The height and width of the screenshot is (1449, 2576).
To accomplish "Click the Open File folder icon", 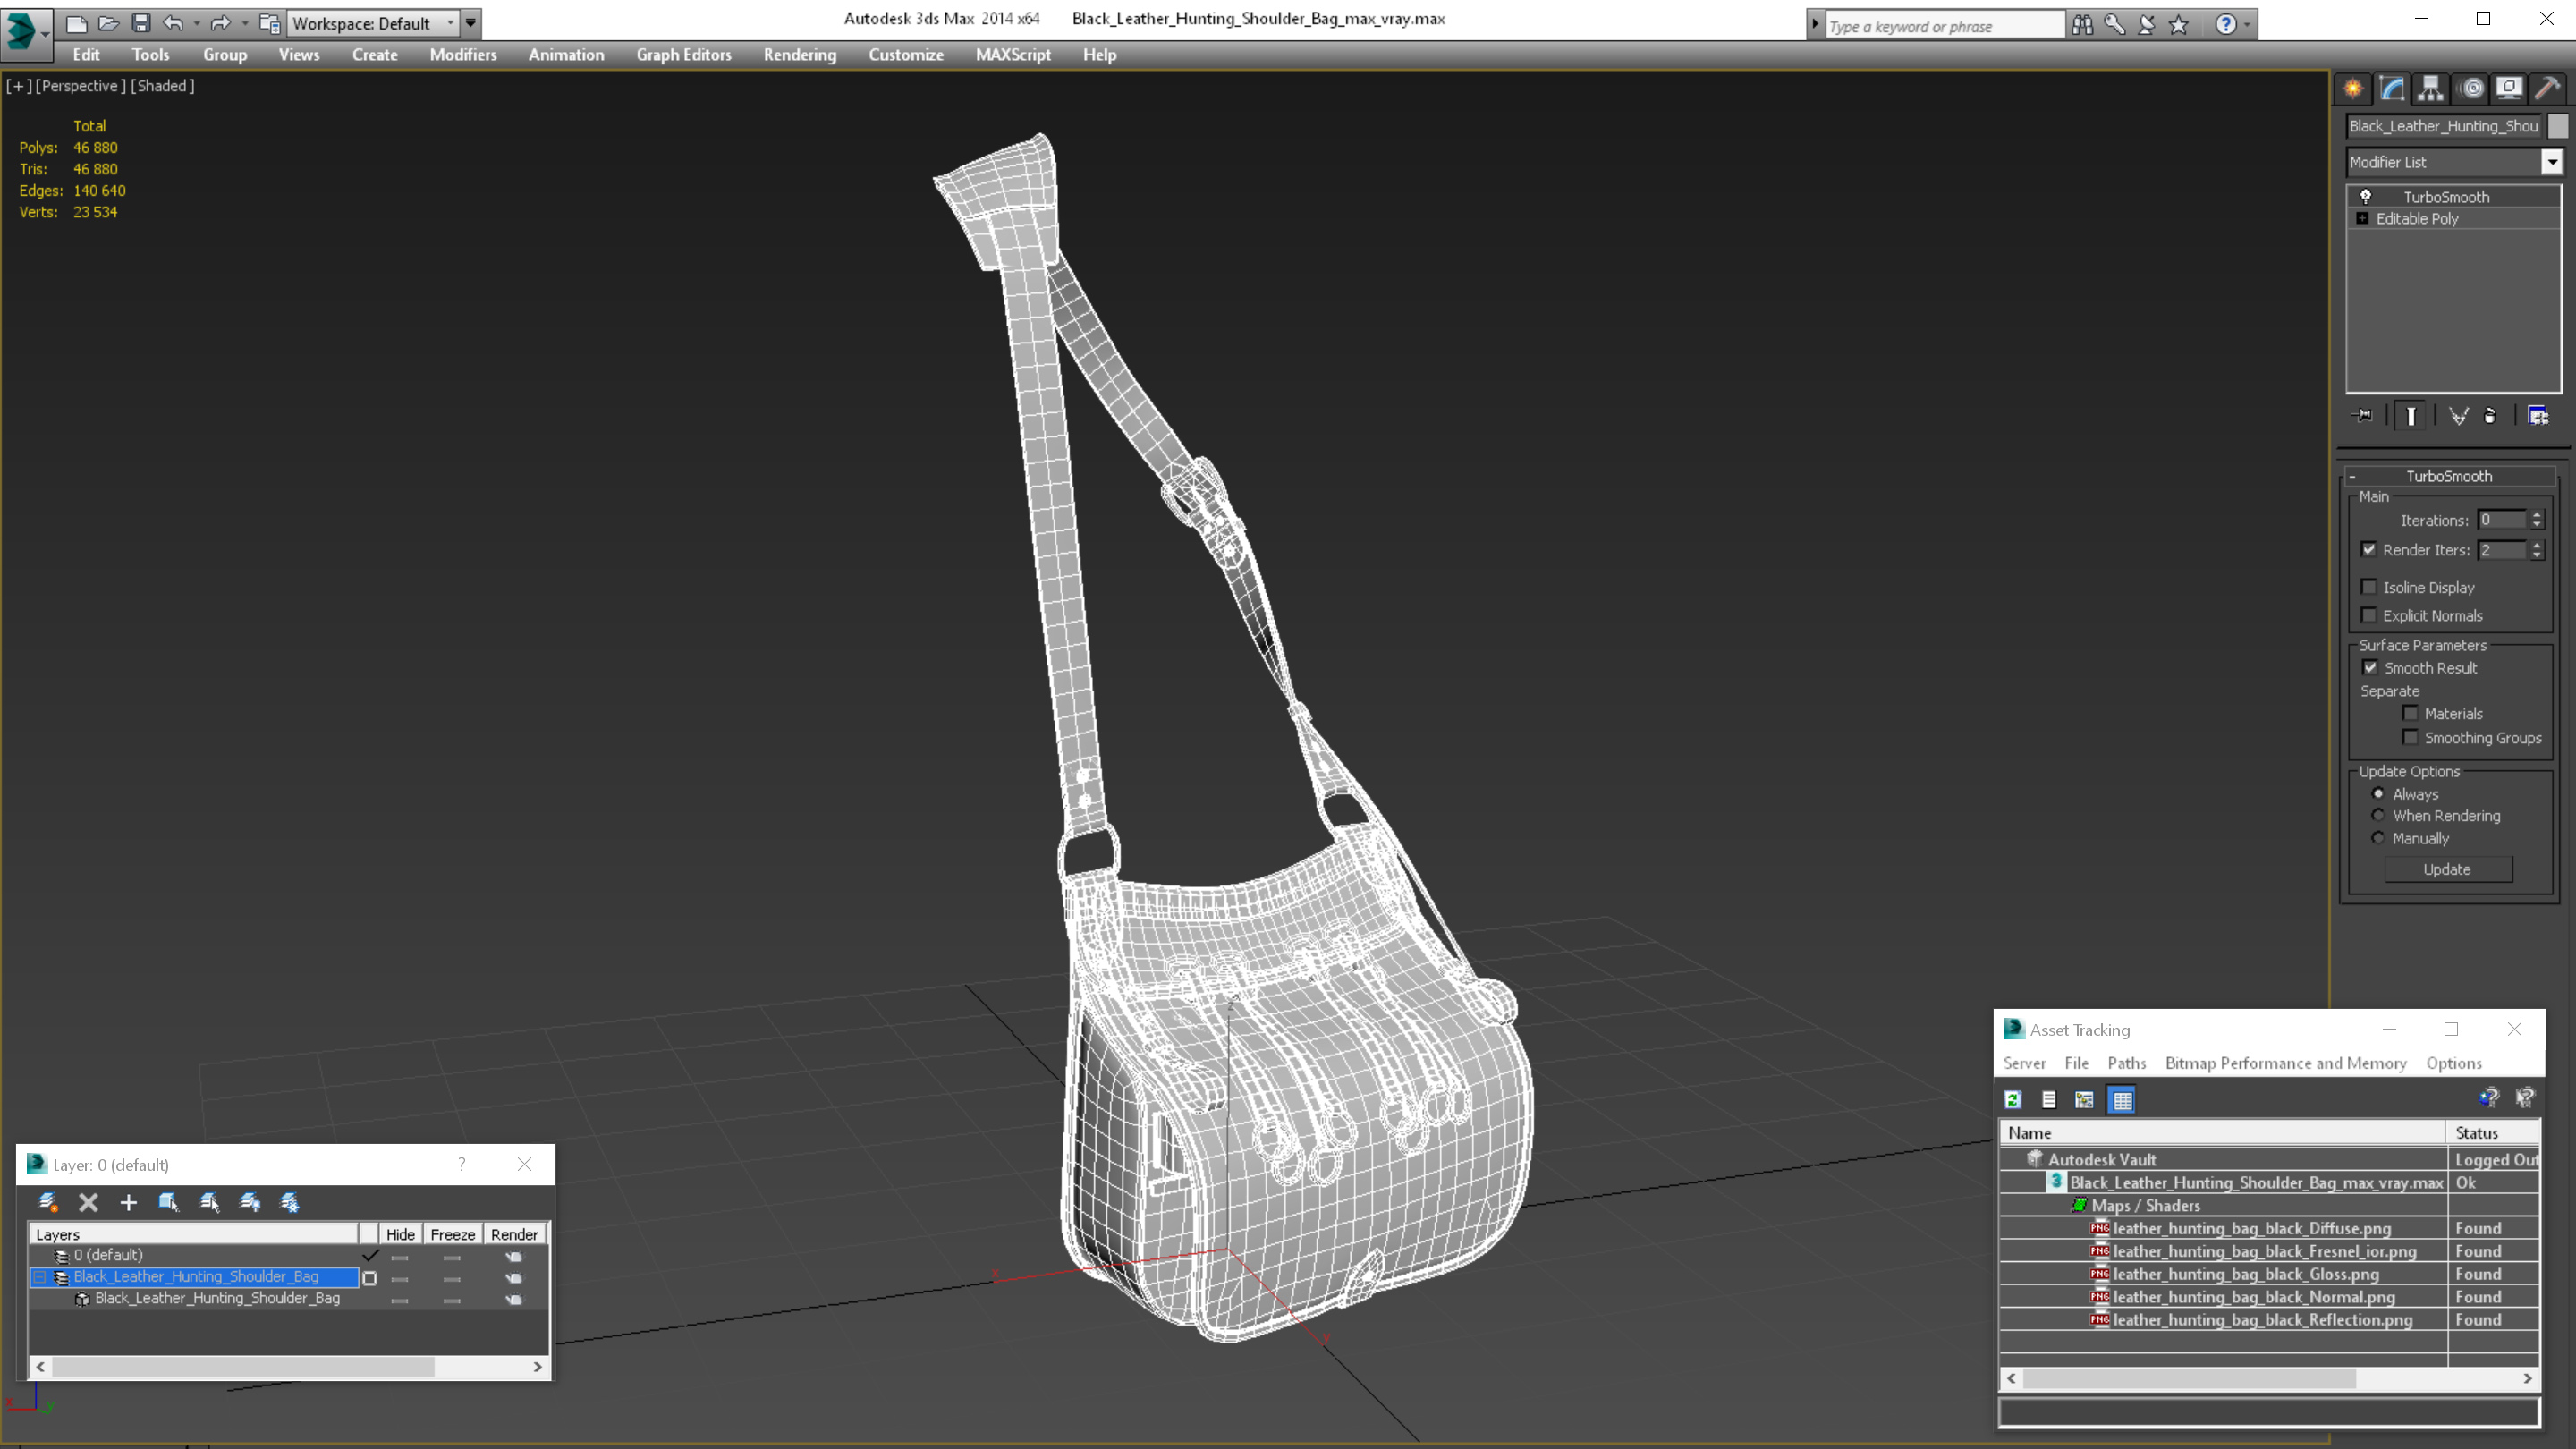I will click(x=108, y=23).
